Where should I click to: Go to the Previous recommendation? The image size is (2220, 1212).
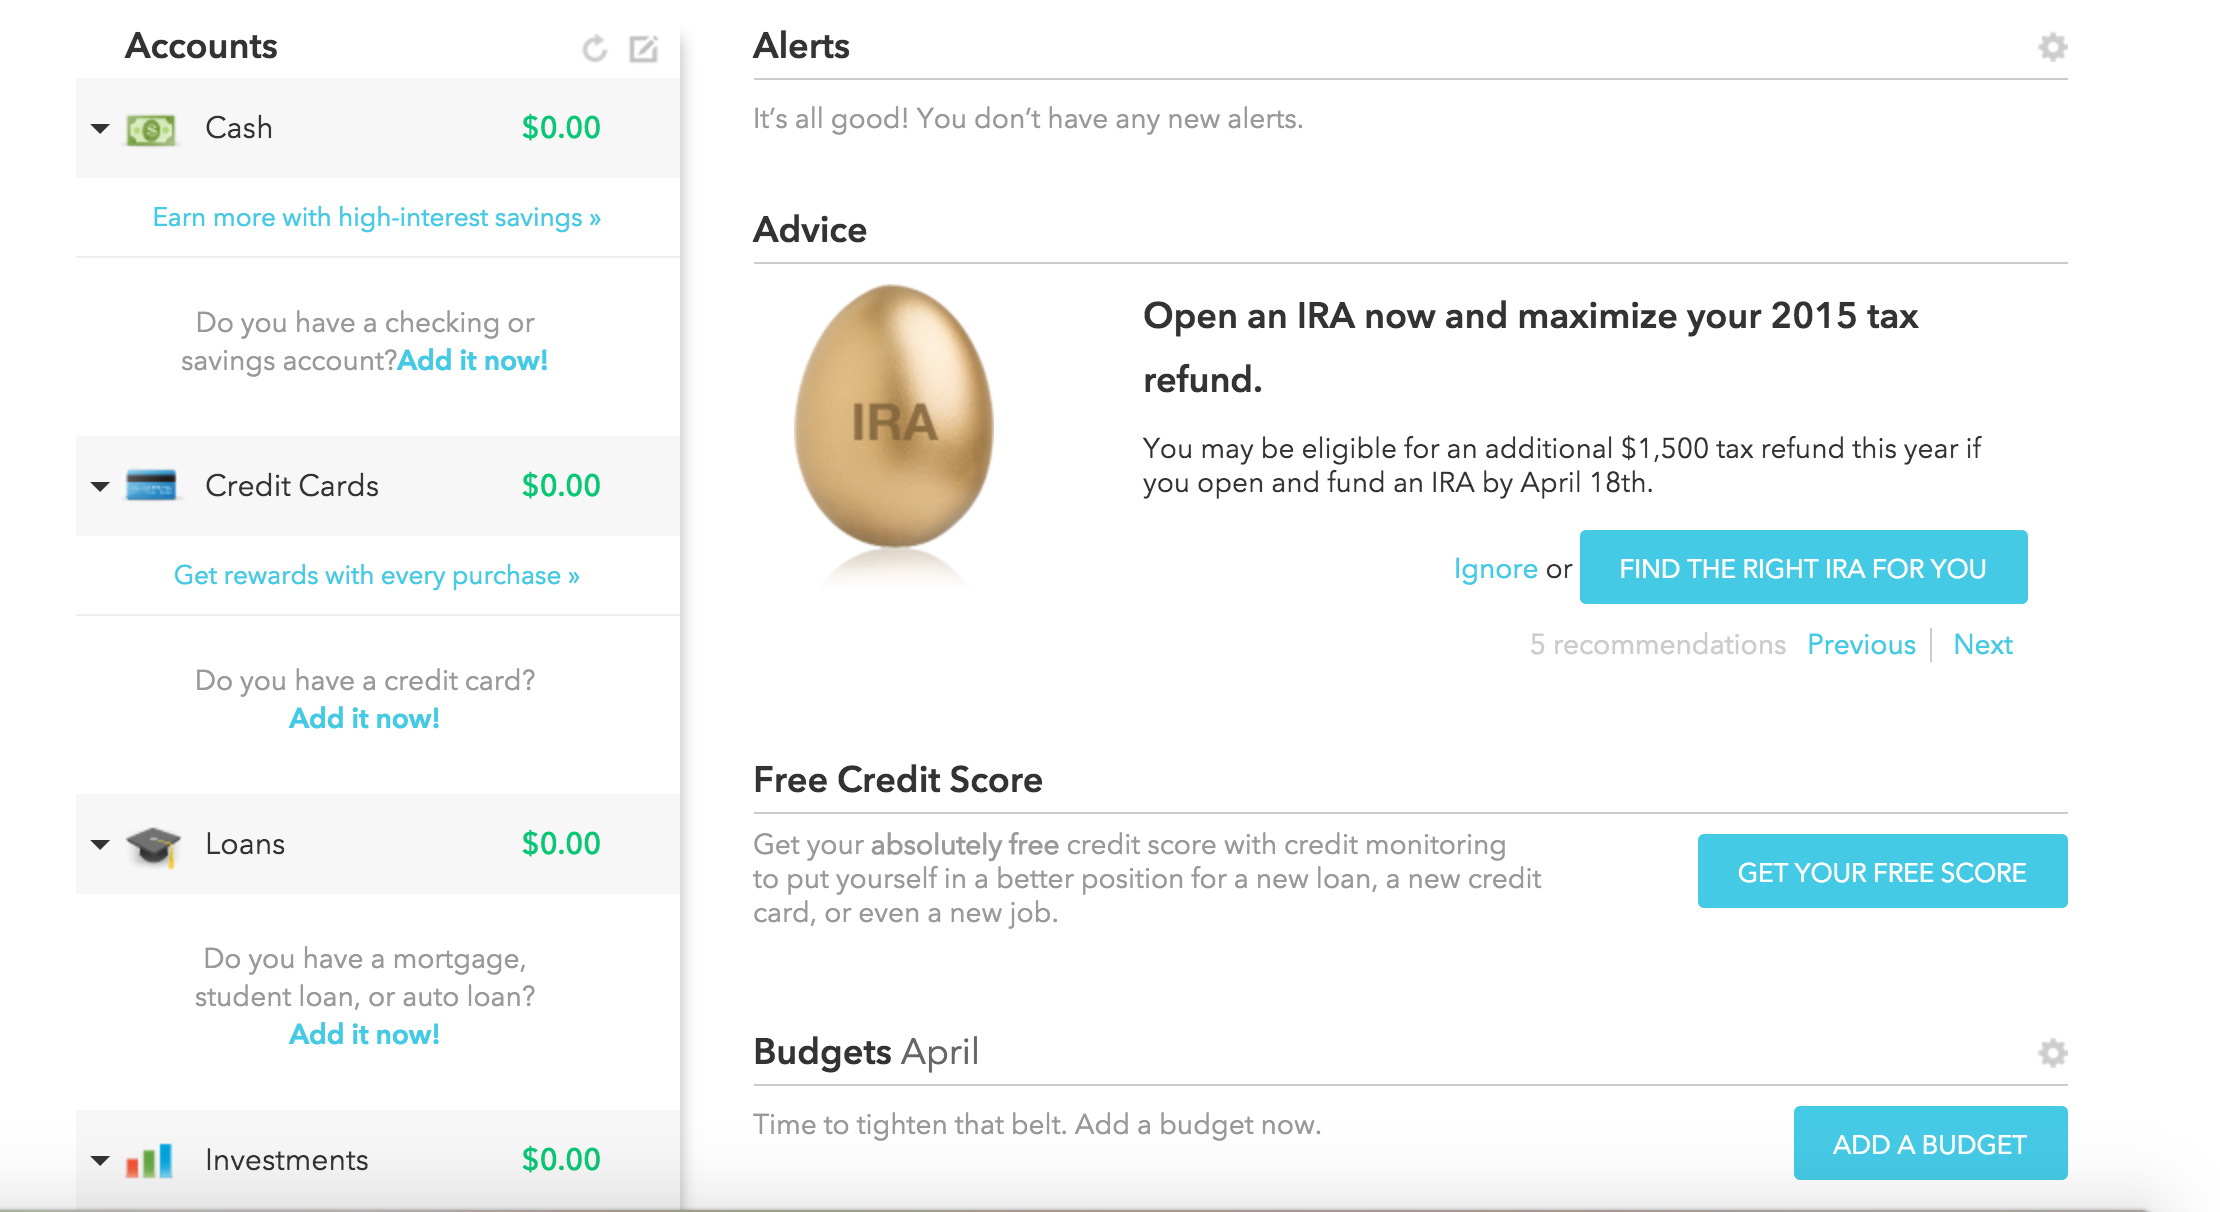[1861, 645]
